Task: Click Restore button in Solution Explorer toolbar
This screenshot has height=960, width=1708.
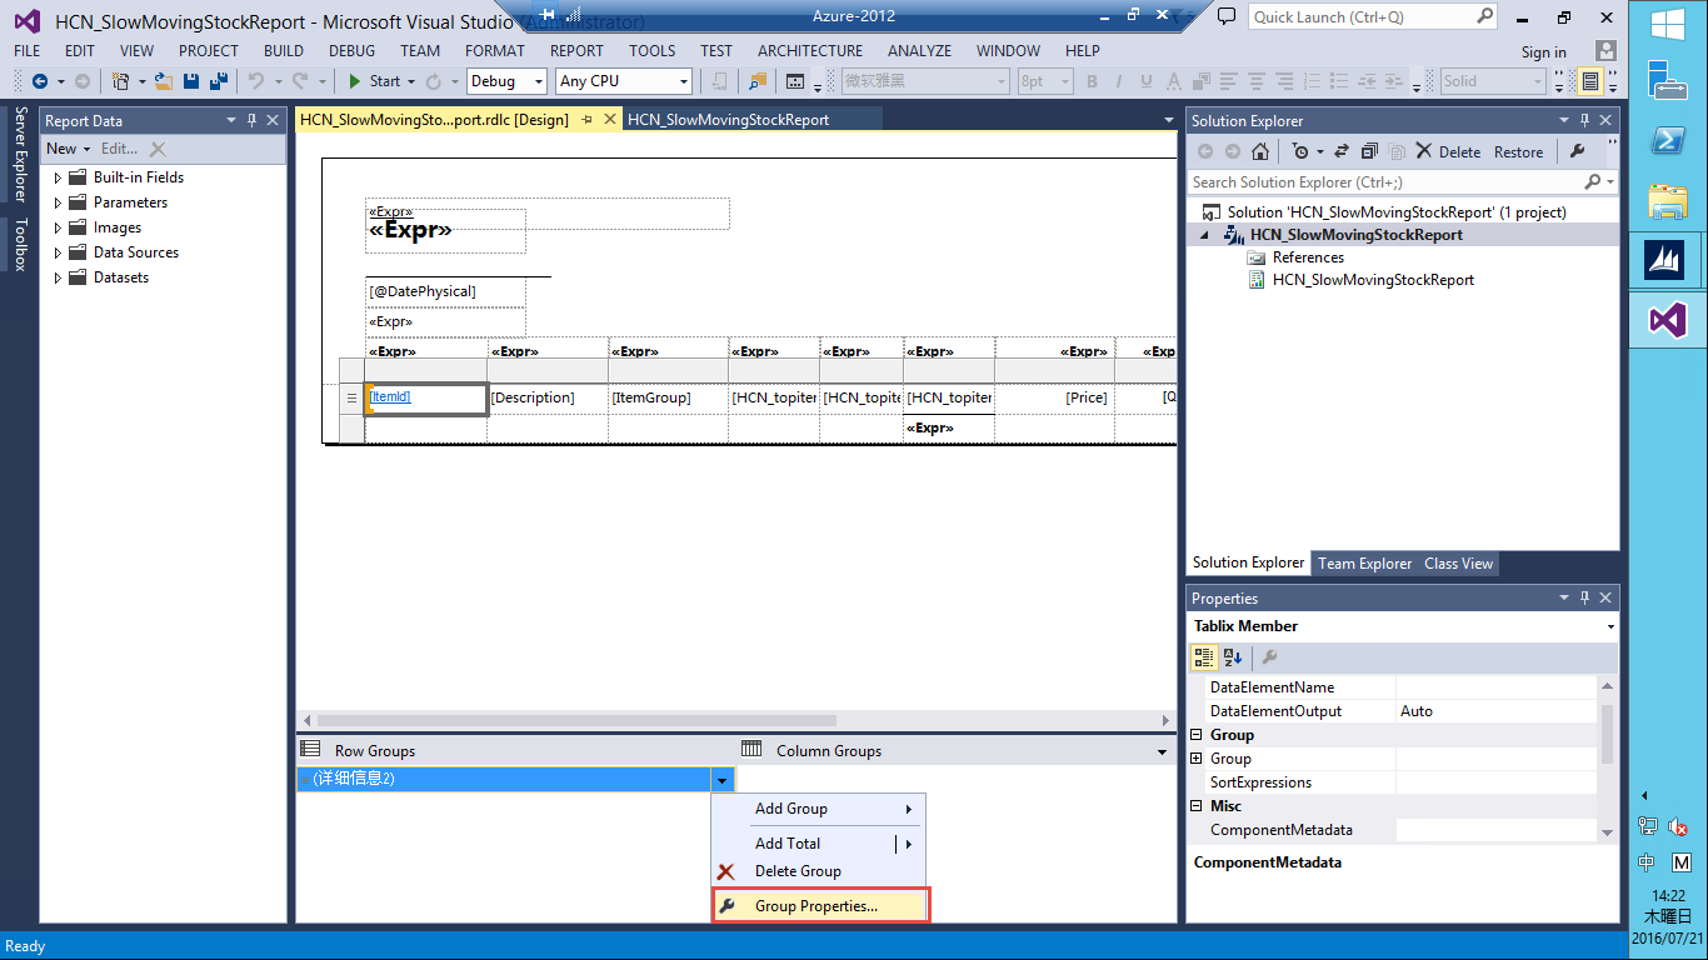Action: 1518,152
